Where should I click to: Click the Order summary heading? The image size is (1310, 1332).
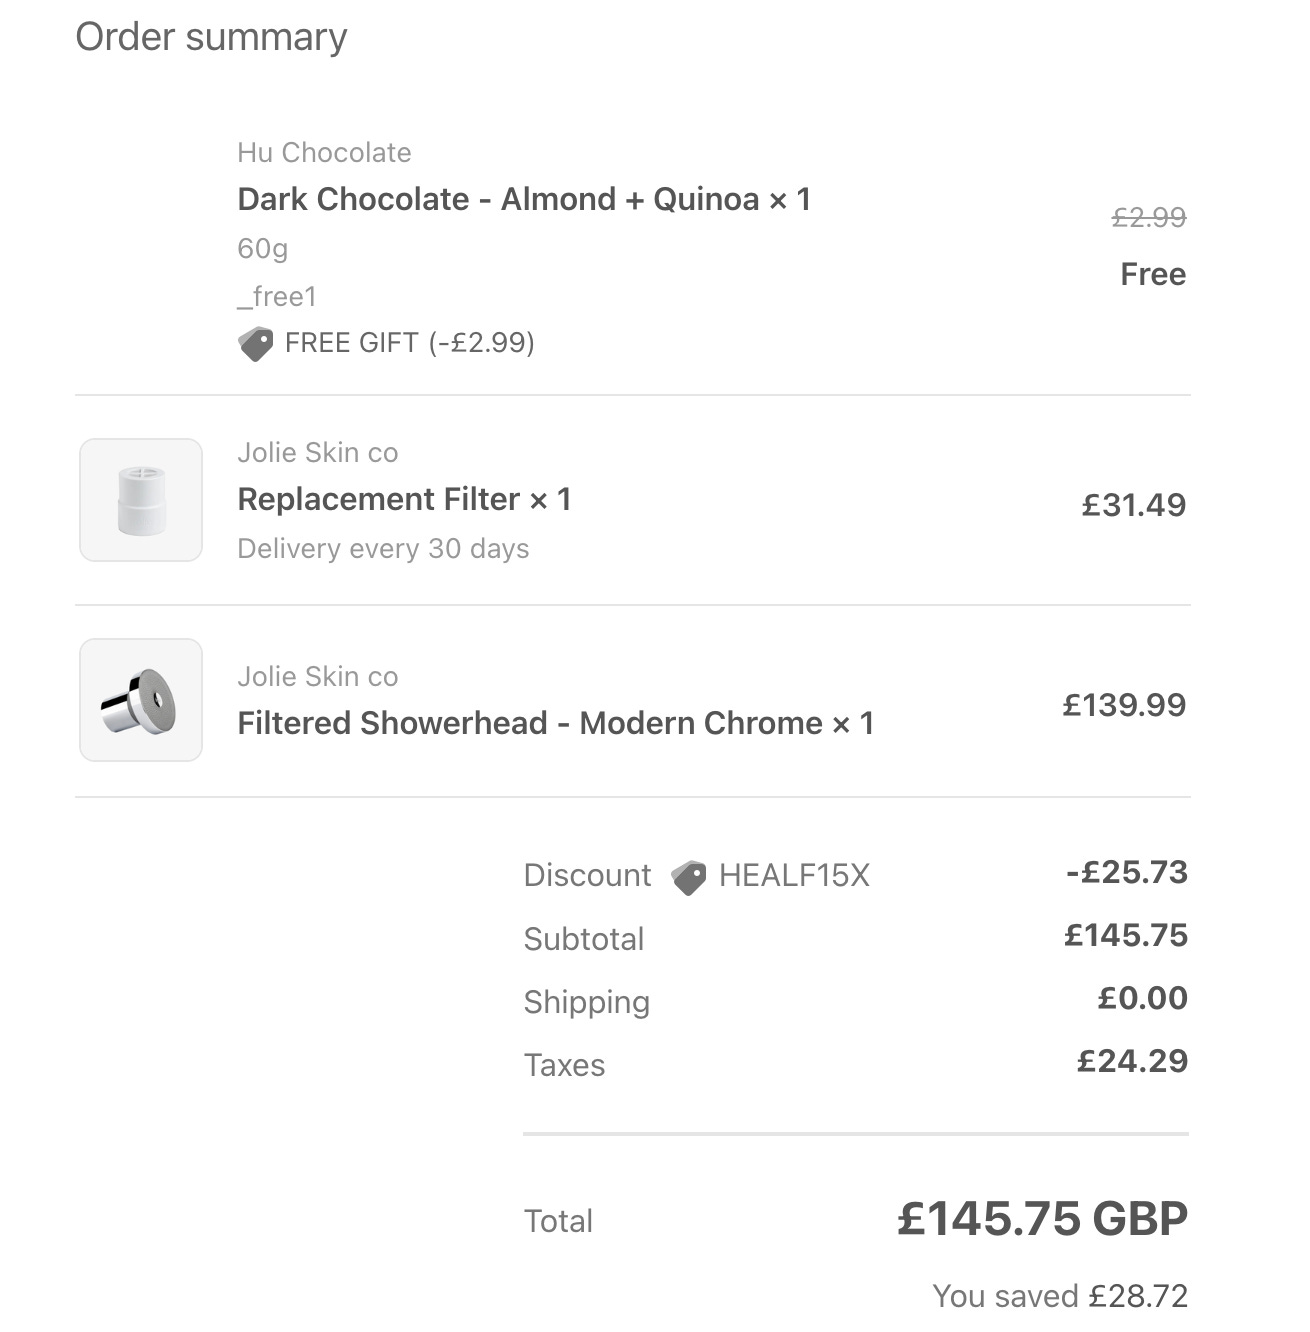click(x=211, y=37)
